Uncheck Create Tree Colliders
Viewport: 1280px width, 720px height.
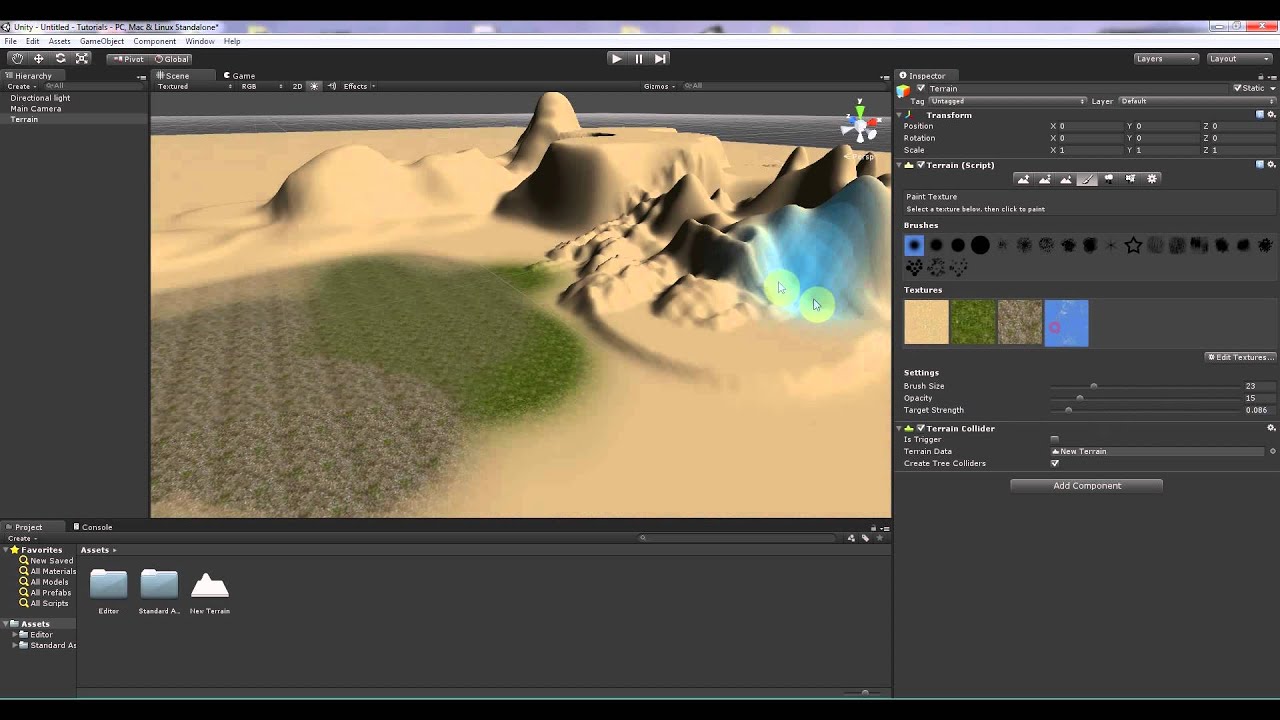pyautogui.click(x=1054, y=464)
